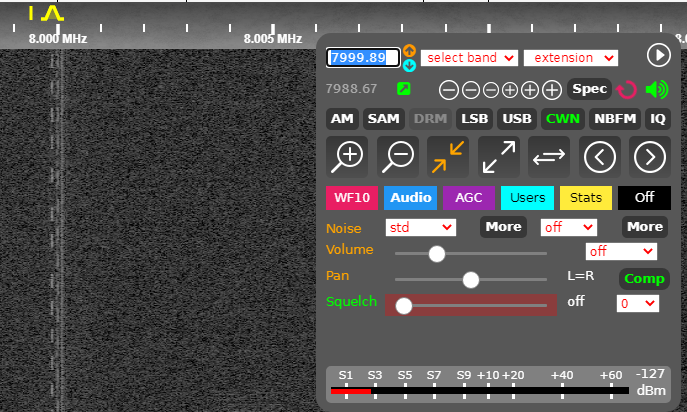Open the squelch 0 value dropdown
687x412 pixels.
pos(638,303)
